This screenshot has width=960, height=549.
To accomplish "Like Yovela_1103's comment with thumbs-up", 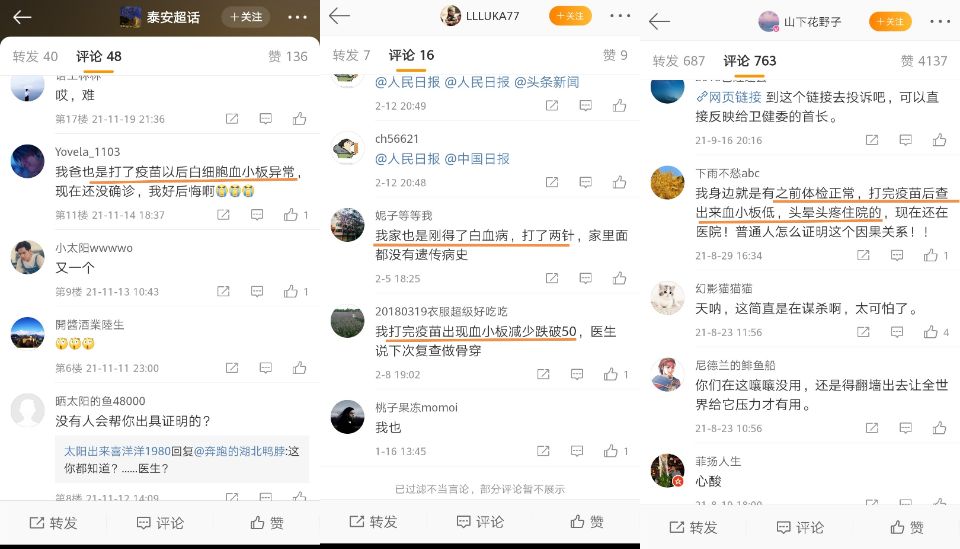I will pyautogui.click(x=291, y=215).
